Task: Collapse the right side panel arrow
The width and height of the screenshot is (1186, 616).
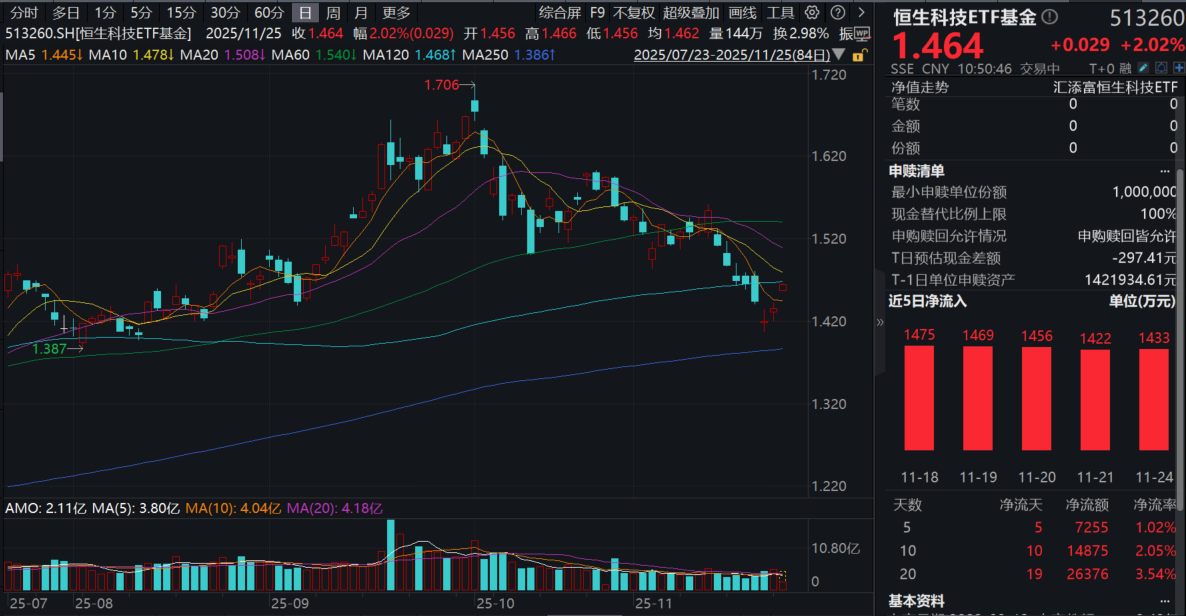Action: (x=880, y=322)
